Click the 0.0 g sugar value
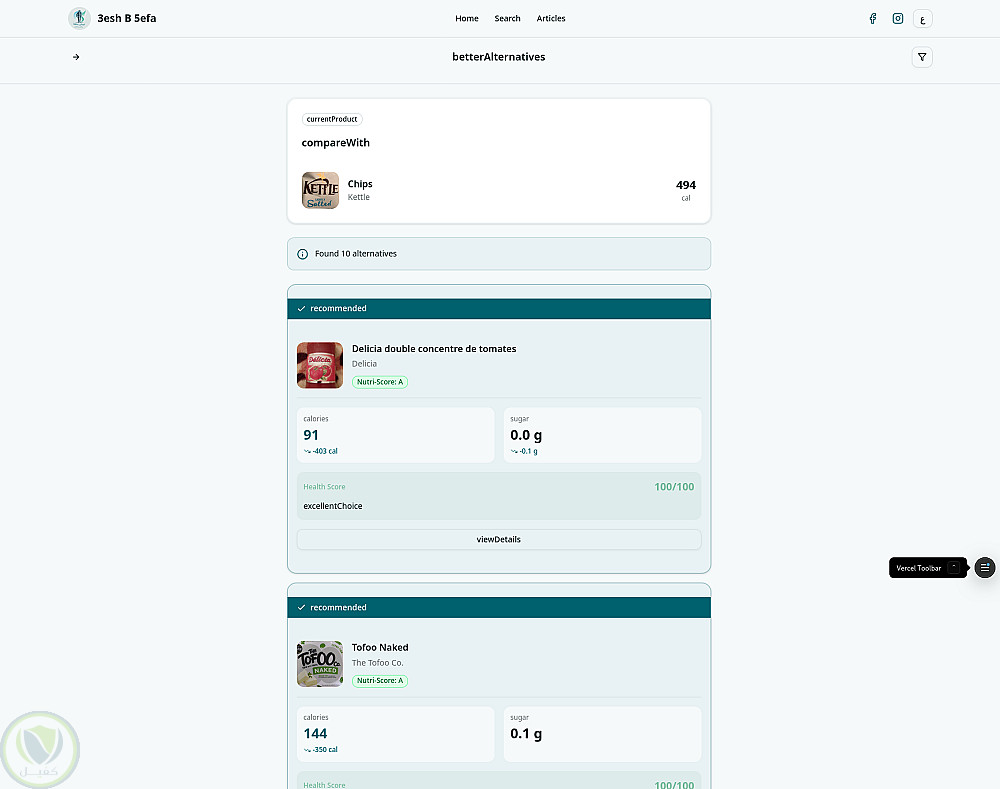 [x=526, y=435]
